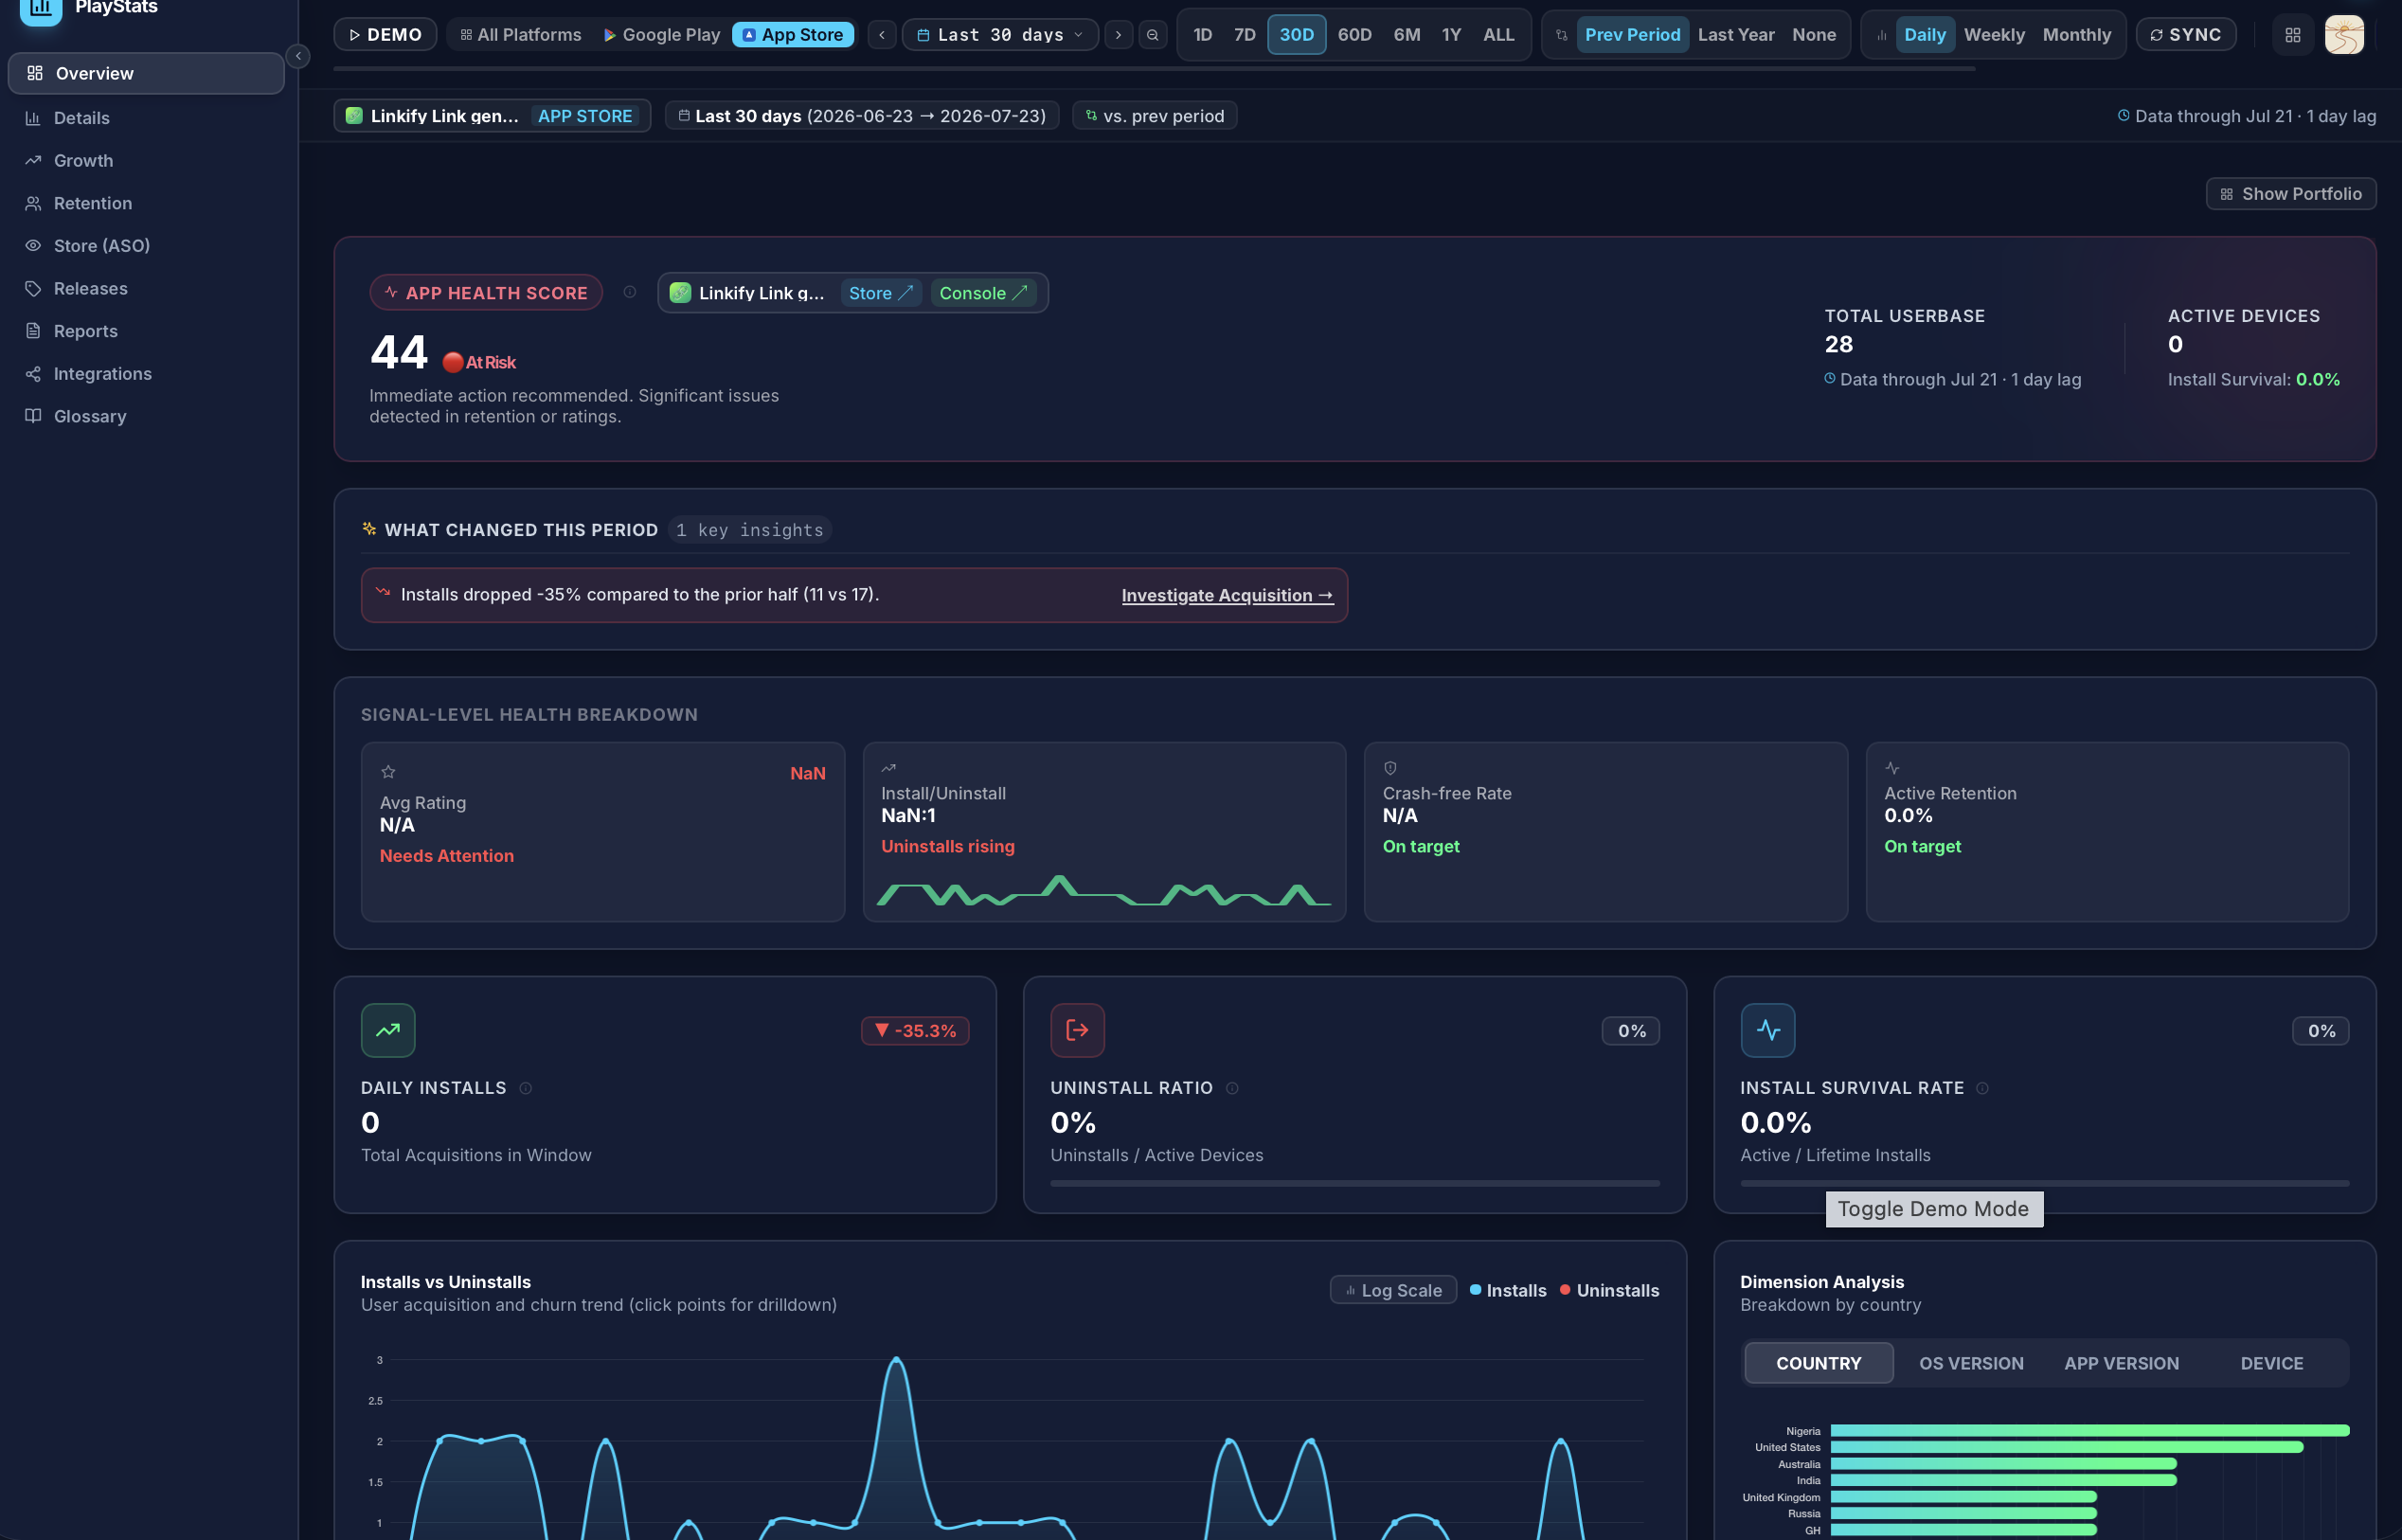Click the SYNC button
Image resolution: width=2402 pixels, height=1540 pixels.
(x=2185, y=34)
